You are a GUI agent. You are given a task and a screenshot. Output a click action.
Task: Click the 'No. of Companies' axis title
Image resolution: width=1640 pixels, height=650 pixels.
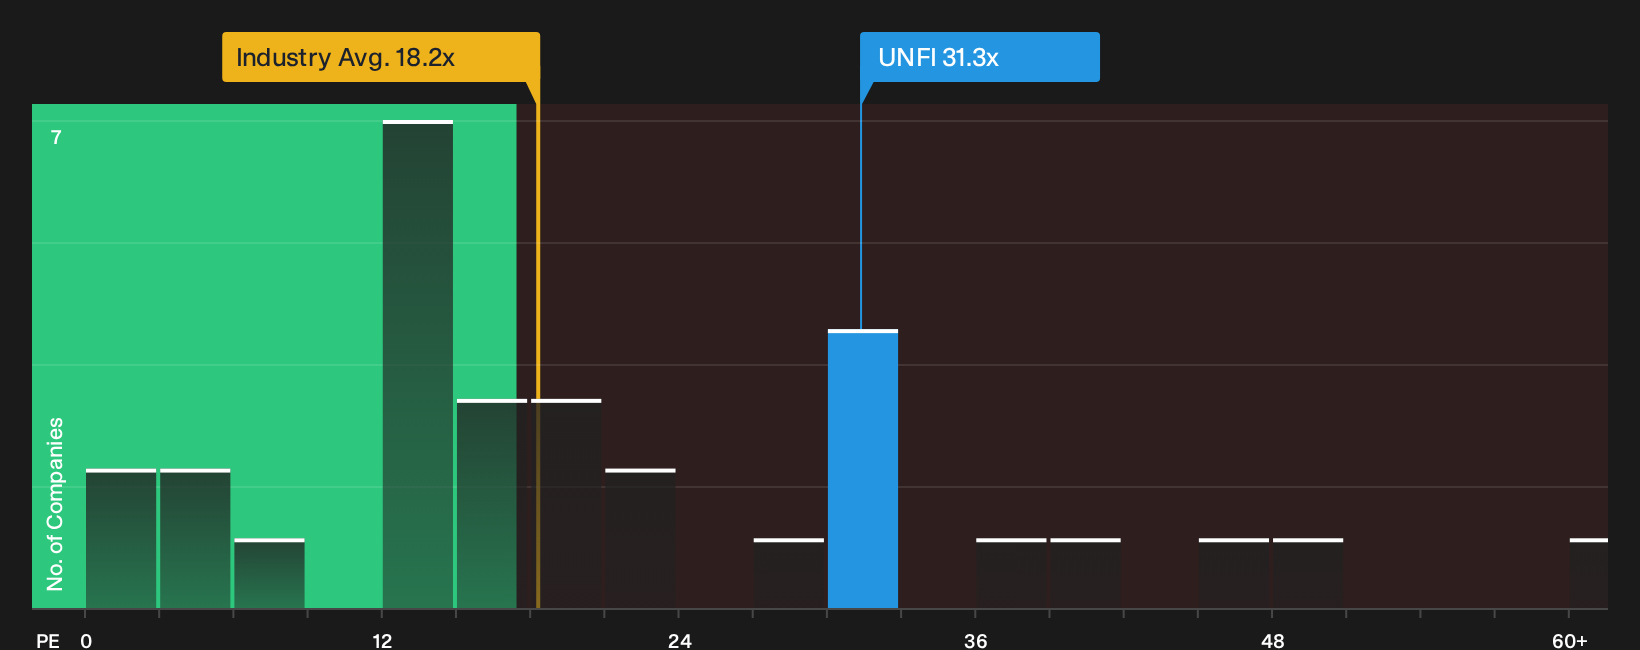click(x=55, y=503)
